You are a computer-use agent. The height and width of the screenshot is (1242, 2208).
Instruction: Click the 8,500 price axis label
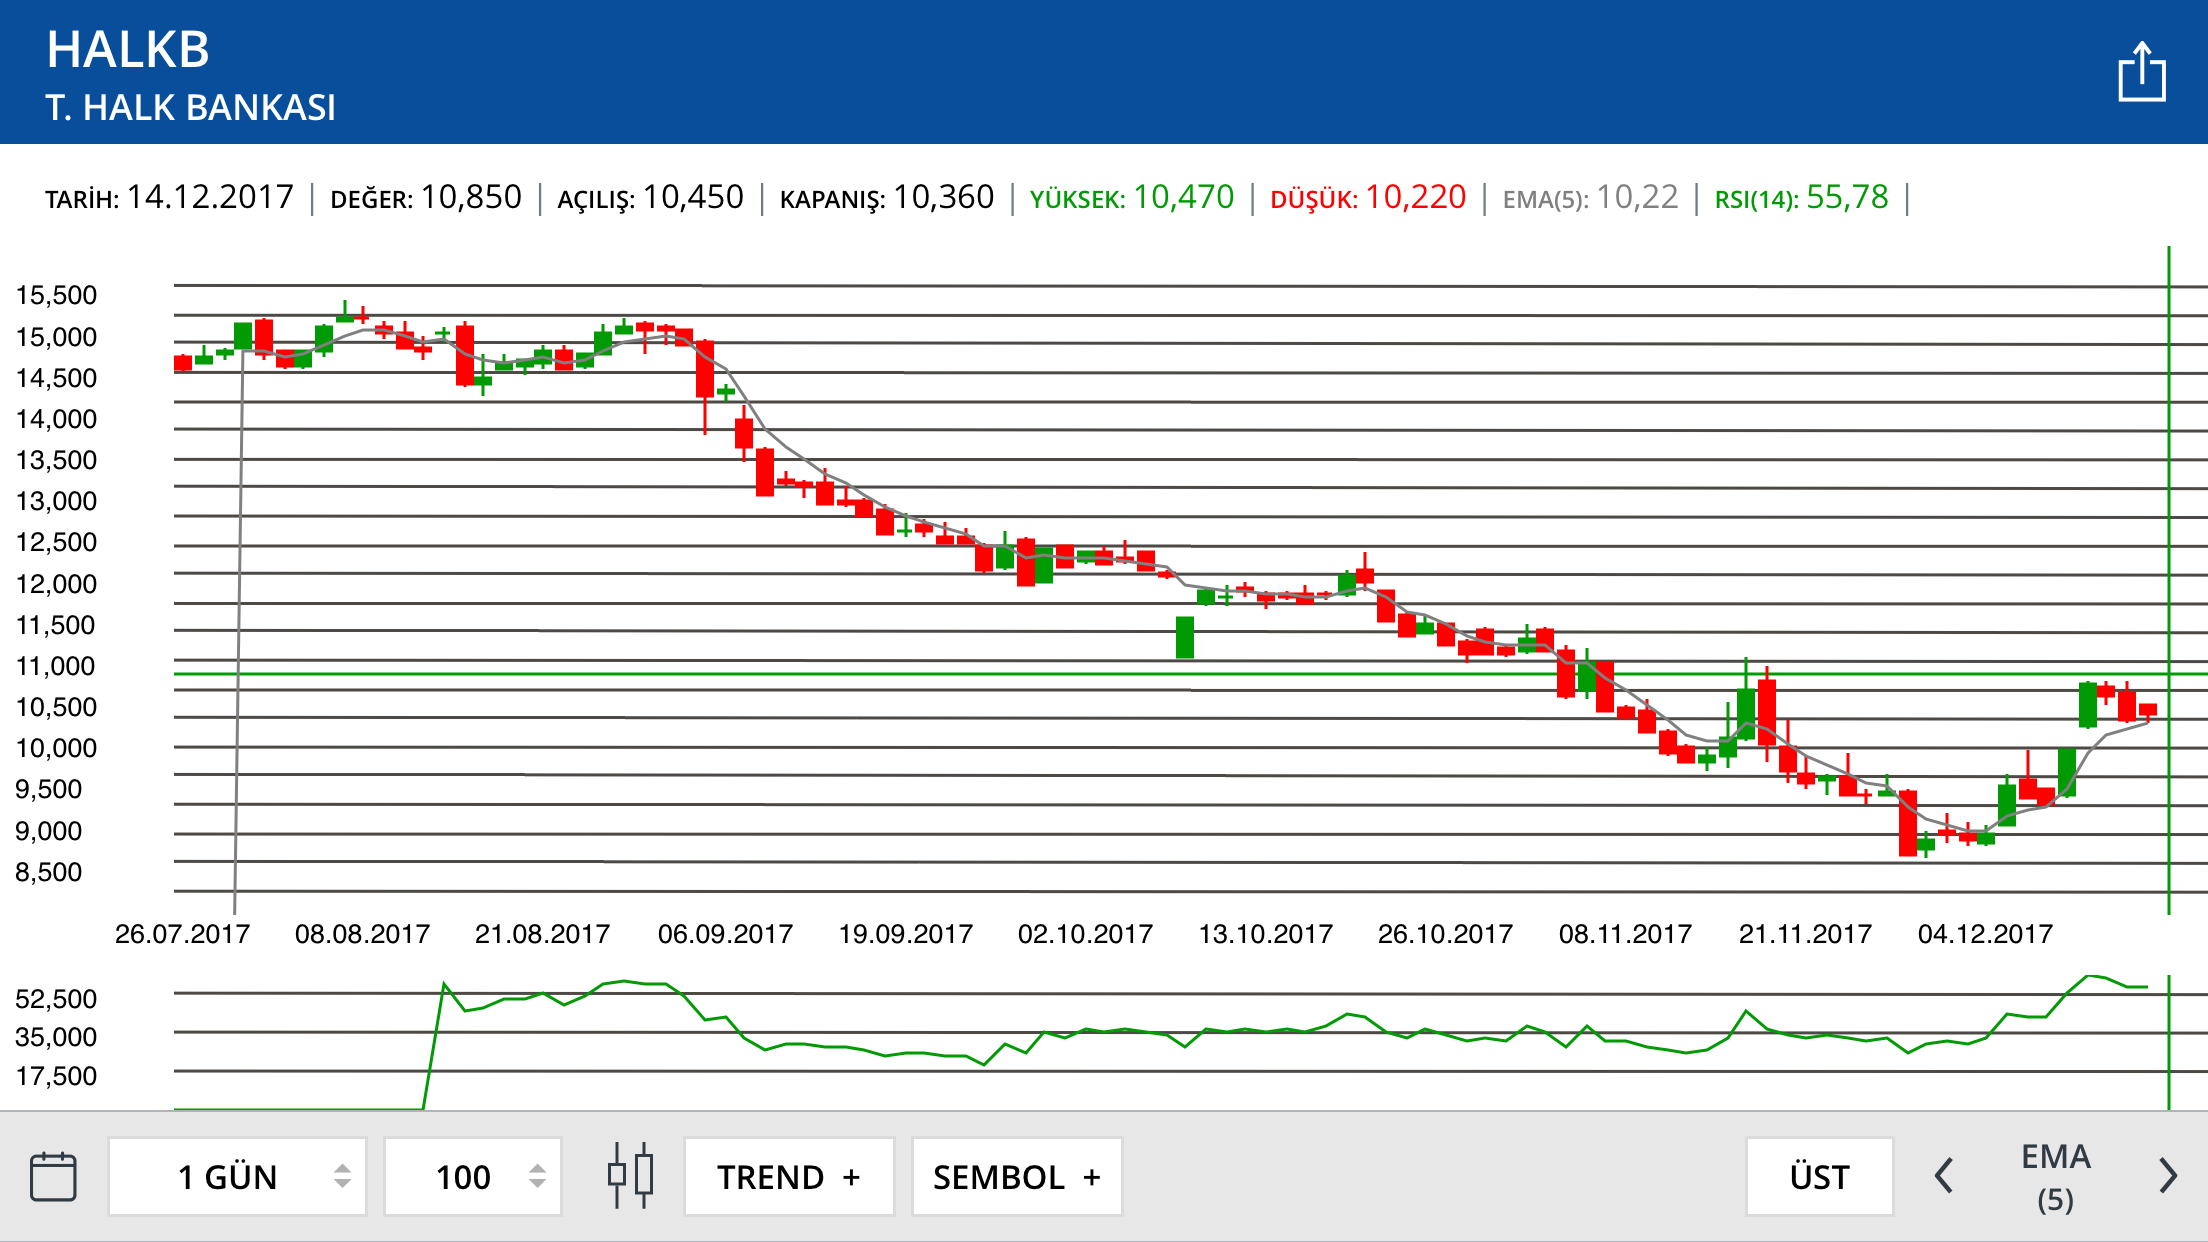pyautogui.click(x=48, y=872)
